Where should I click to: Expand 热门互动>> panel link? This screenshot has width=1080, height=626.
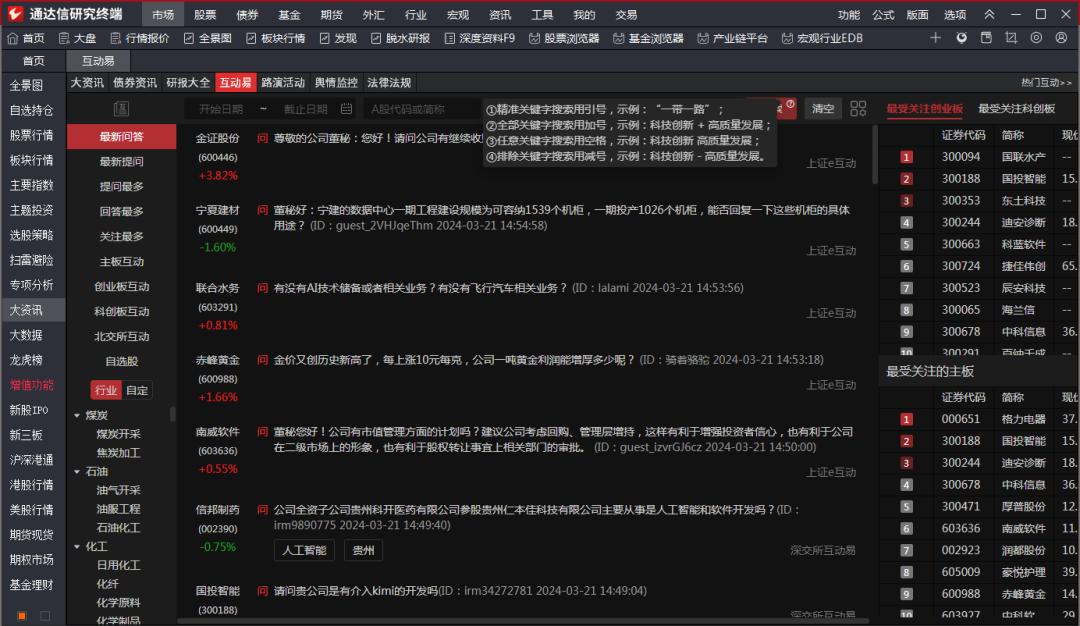(x=1046, y=83)
